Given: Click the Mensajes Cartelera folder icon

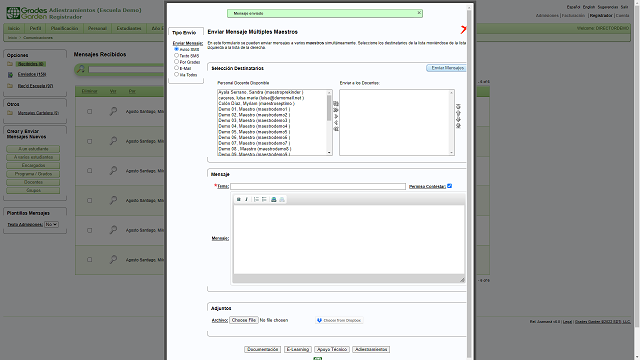Looking at the screenshot, I should [10, 113].
